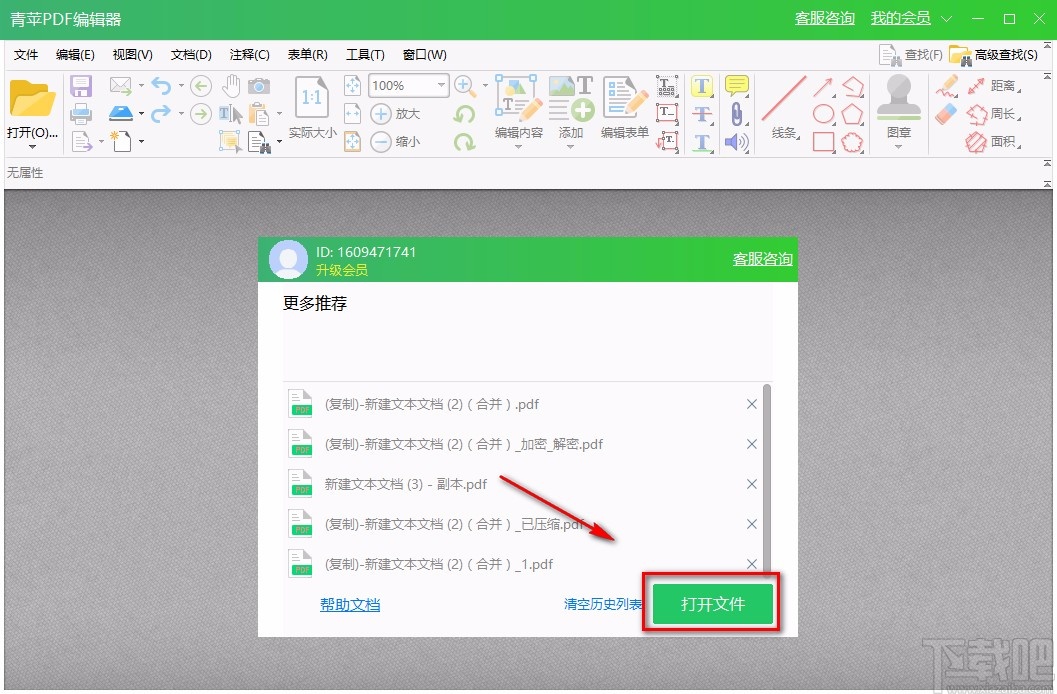Expand the undo history dropdown arrow

[181, 86]
